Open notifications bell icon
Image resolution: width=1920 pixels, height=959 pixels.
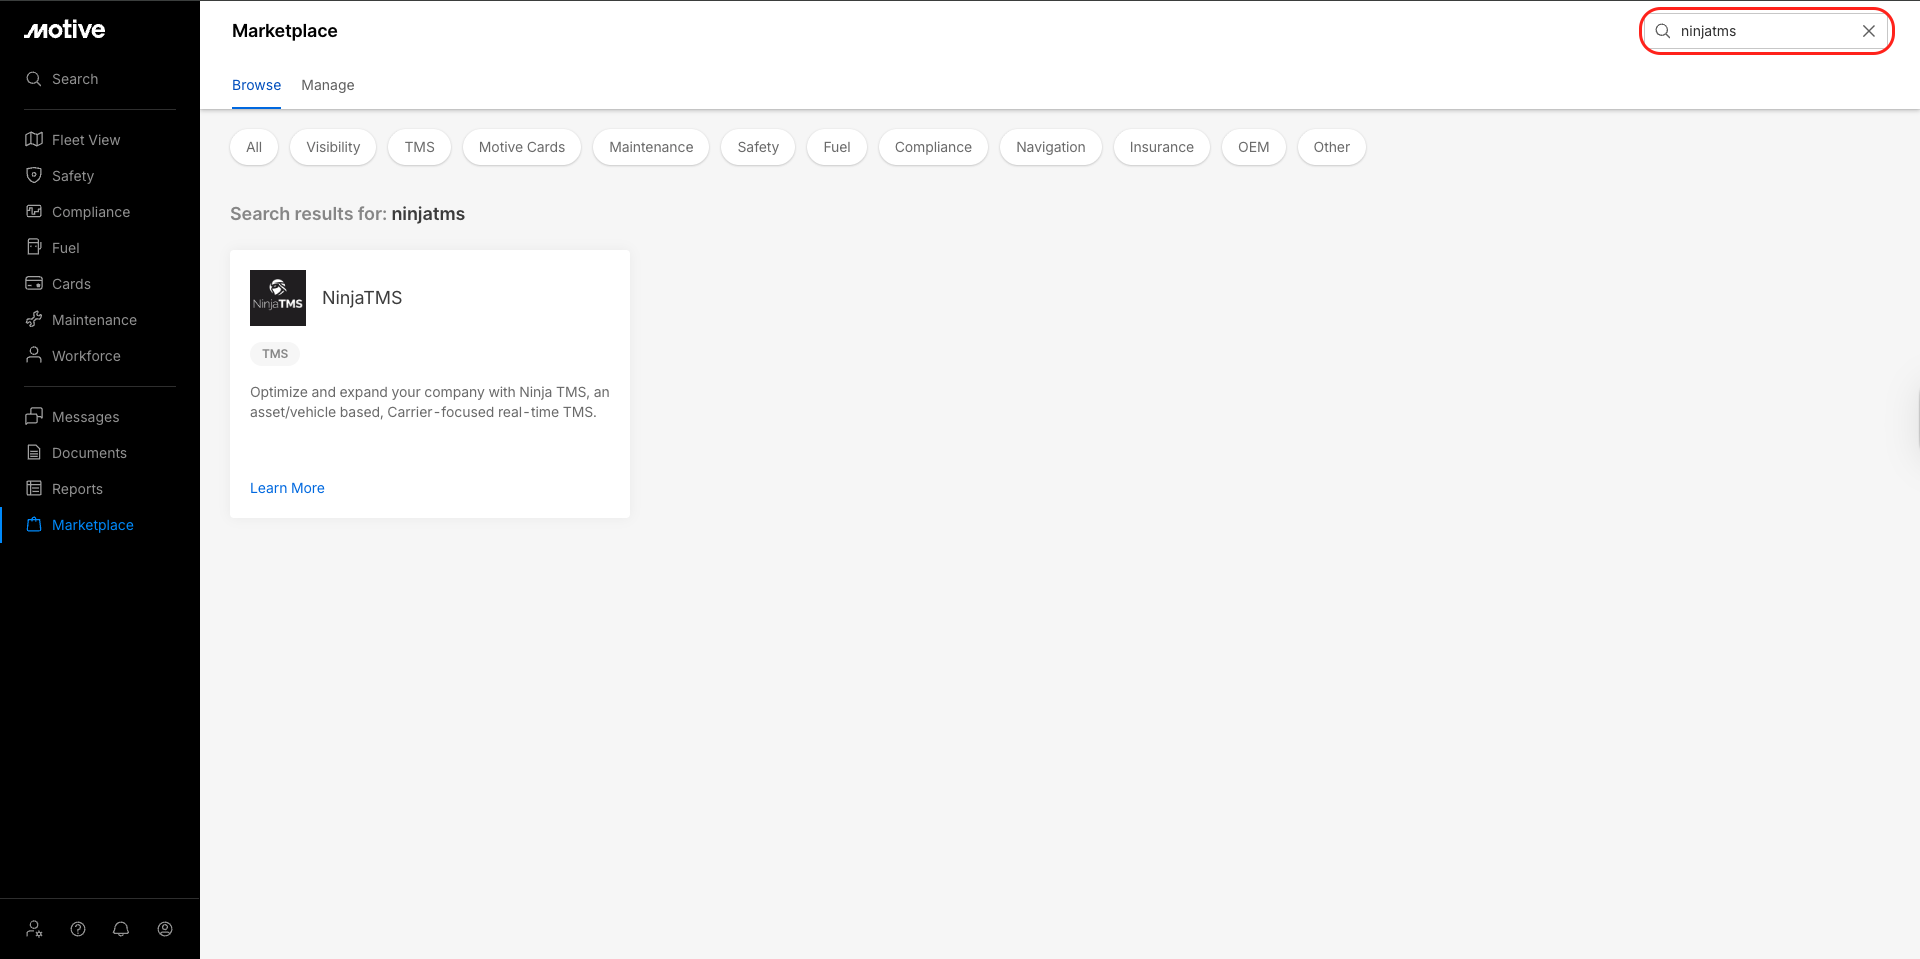click(x=121, y=929)
